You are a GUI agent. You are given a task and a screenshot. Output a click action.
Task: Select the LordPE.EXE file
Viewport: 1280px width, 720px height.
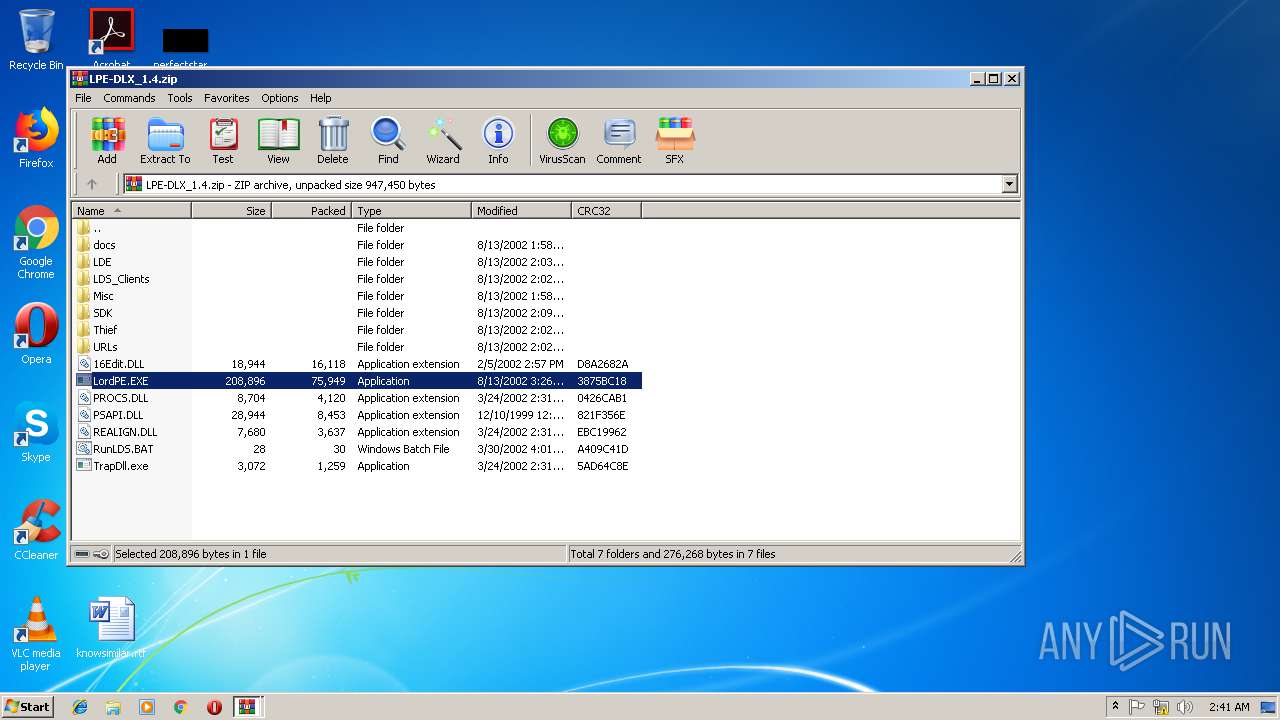(358, 381)
